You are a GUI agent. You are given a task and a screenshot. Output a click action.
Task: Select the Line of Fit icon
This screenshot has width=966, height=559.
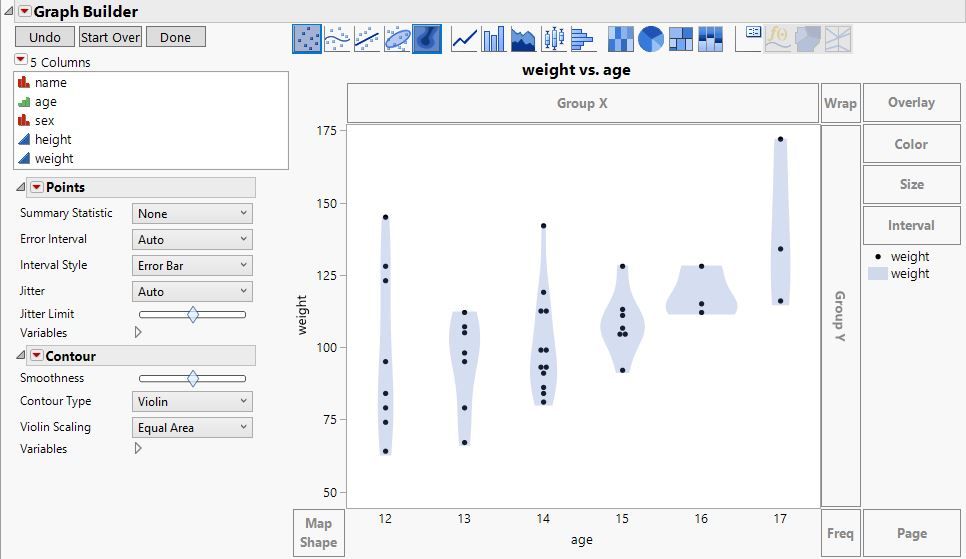tap(367, 39)
